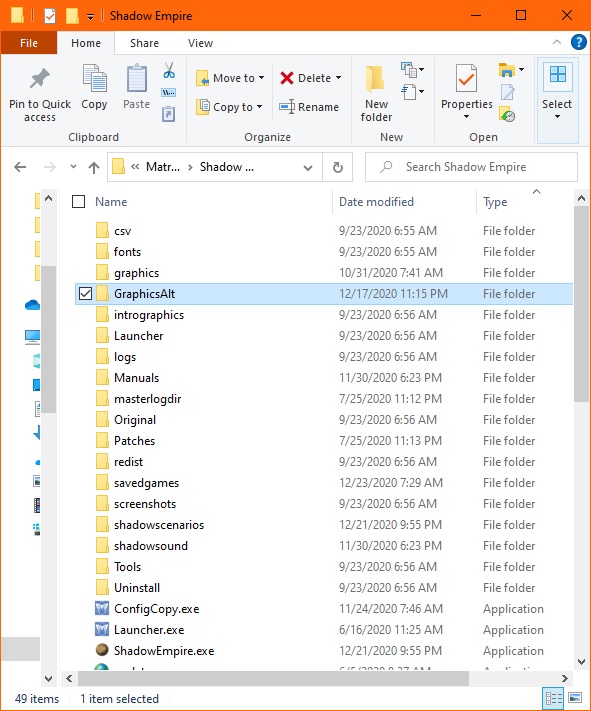Switch to Details view icon in status bar

coord(553,698)
